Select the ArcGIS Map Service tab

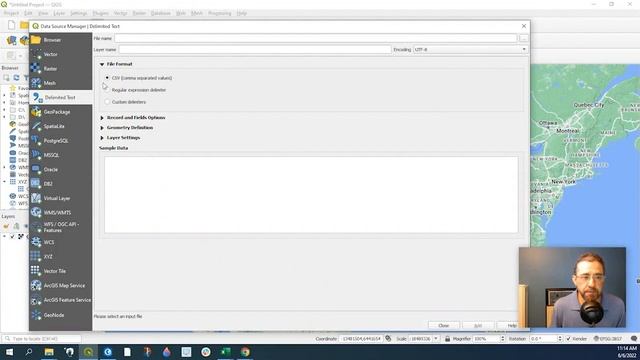60,285
